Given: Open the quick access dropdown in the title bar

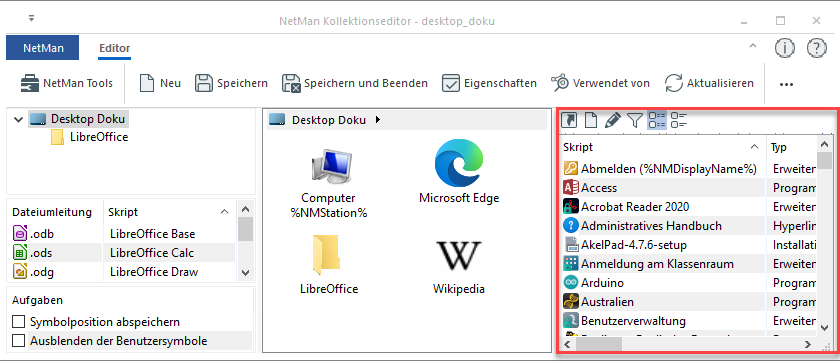Looking at the screenshot, I should click(32, 19).
